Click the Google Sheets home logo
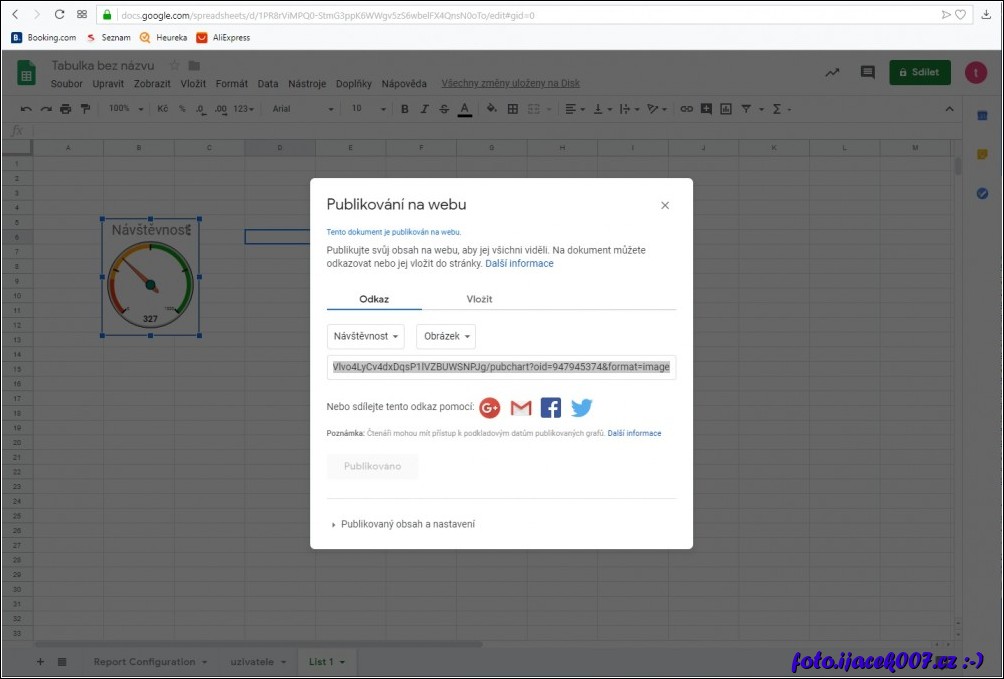 click(27, 73)
